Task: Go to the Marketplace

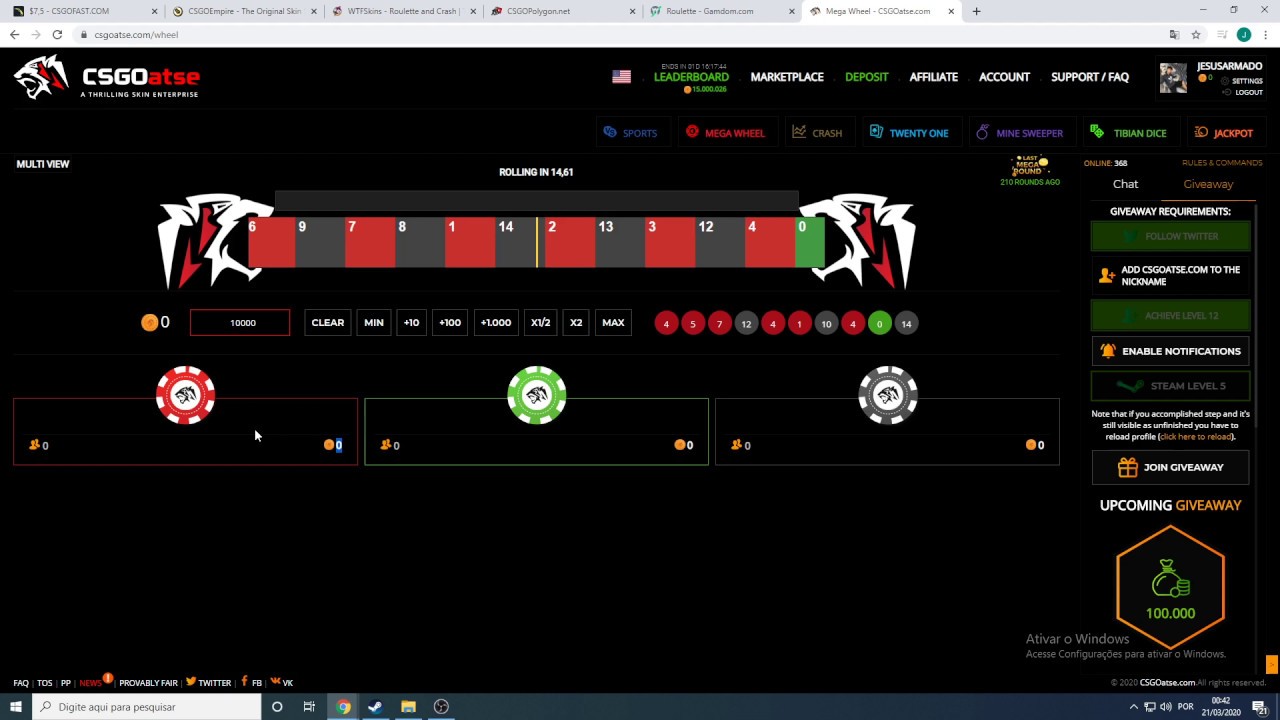Action: click(x=787, y=77)
